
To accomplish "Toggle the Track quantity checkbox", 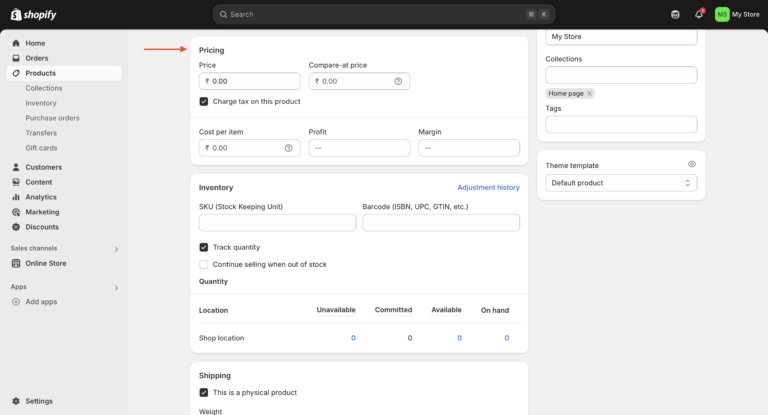I will tap(204, 247).
